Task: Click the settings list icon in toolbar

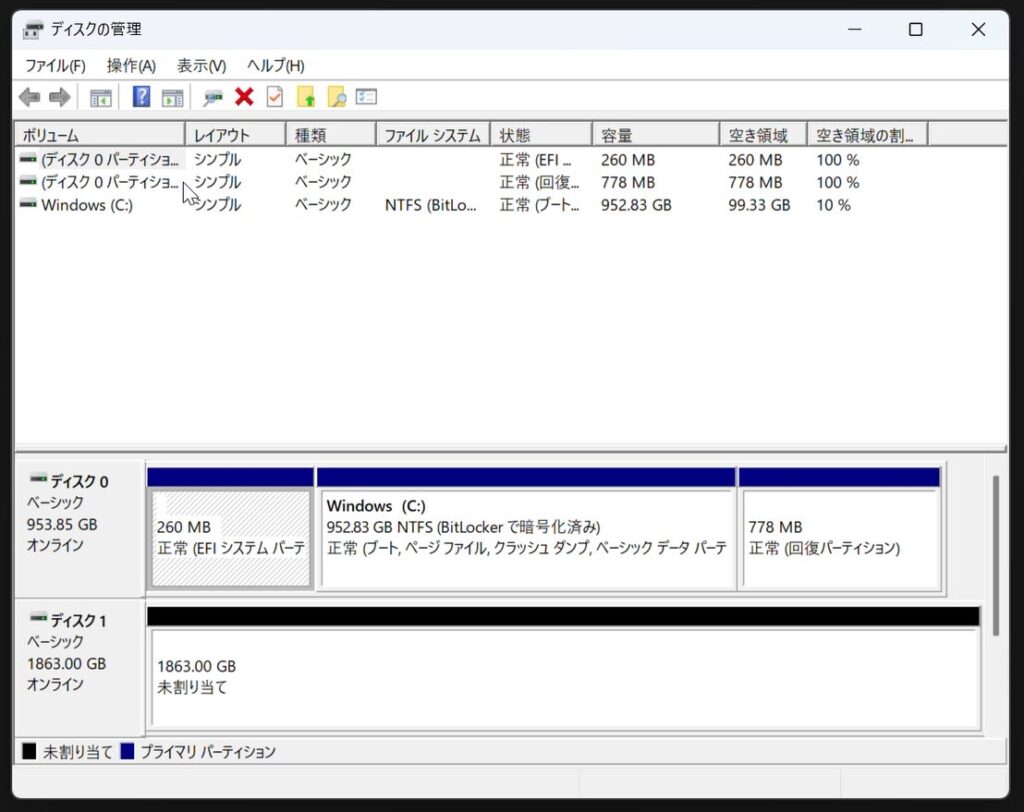Action: (x=366, y=97)
